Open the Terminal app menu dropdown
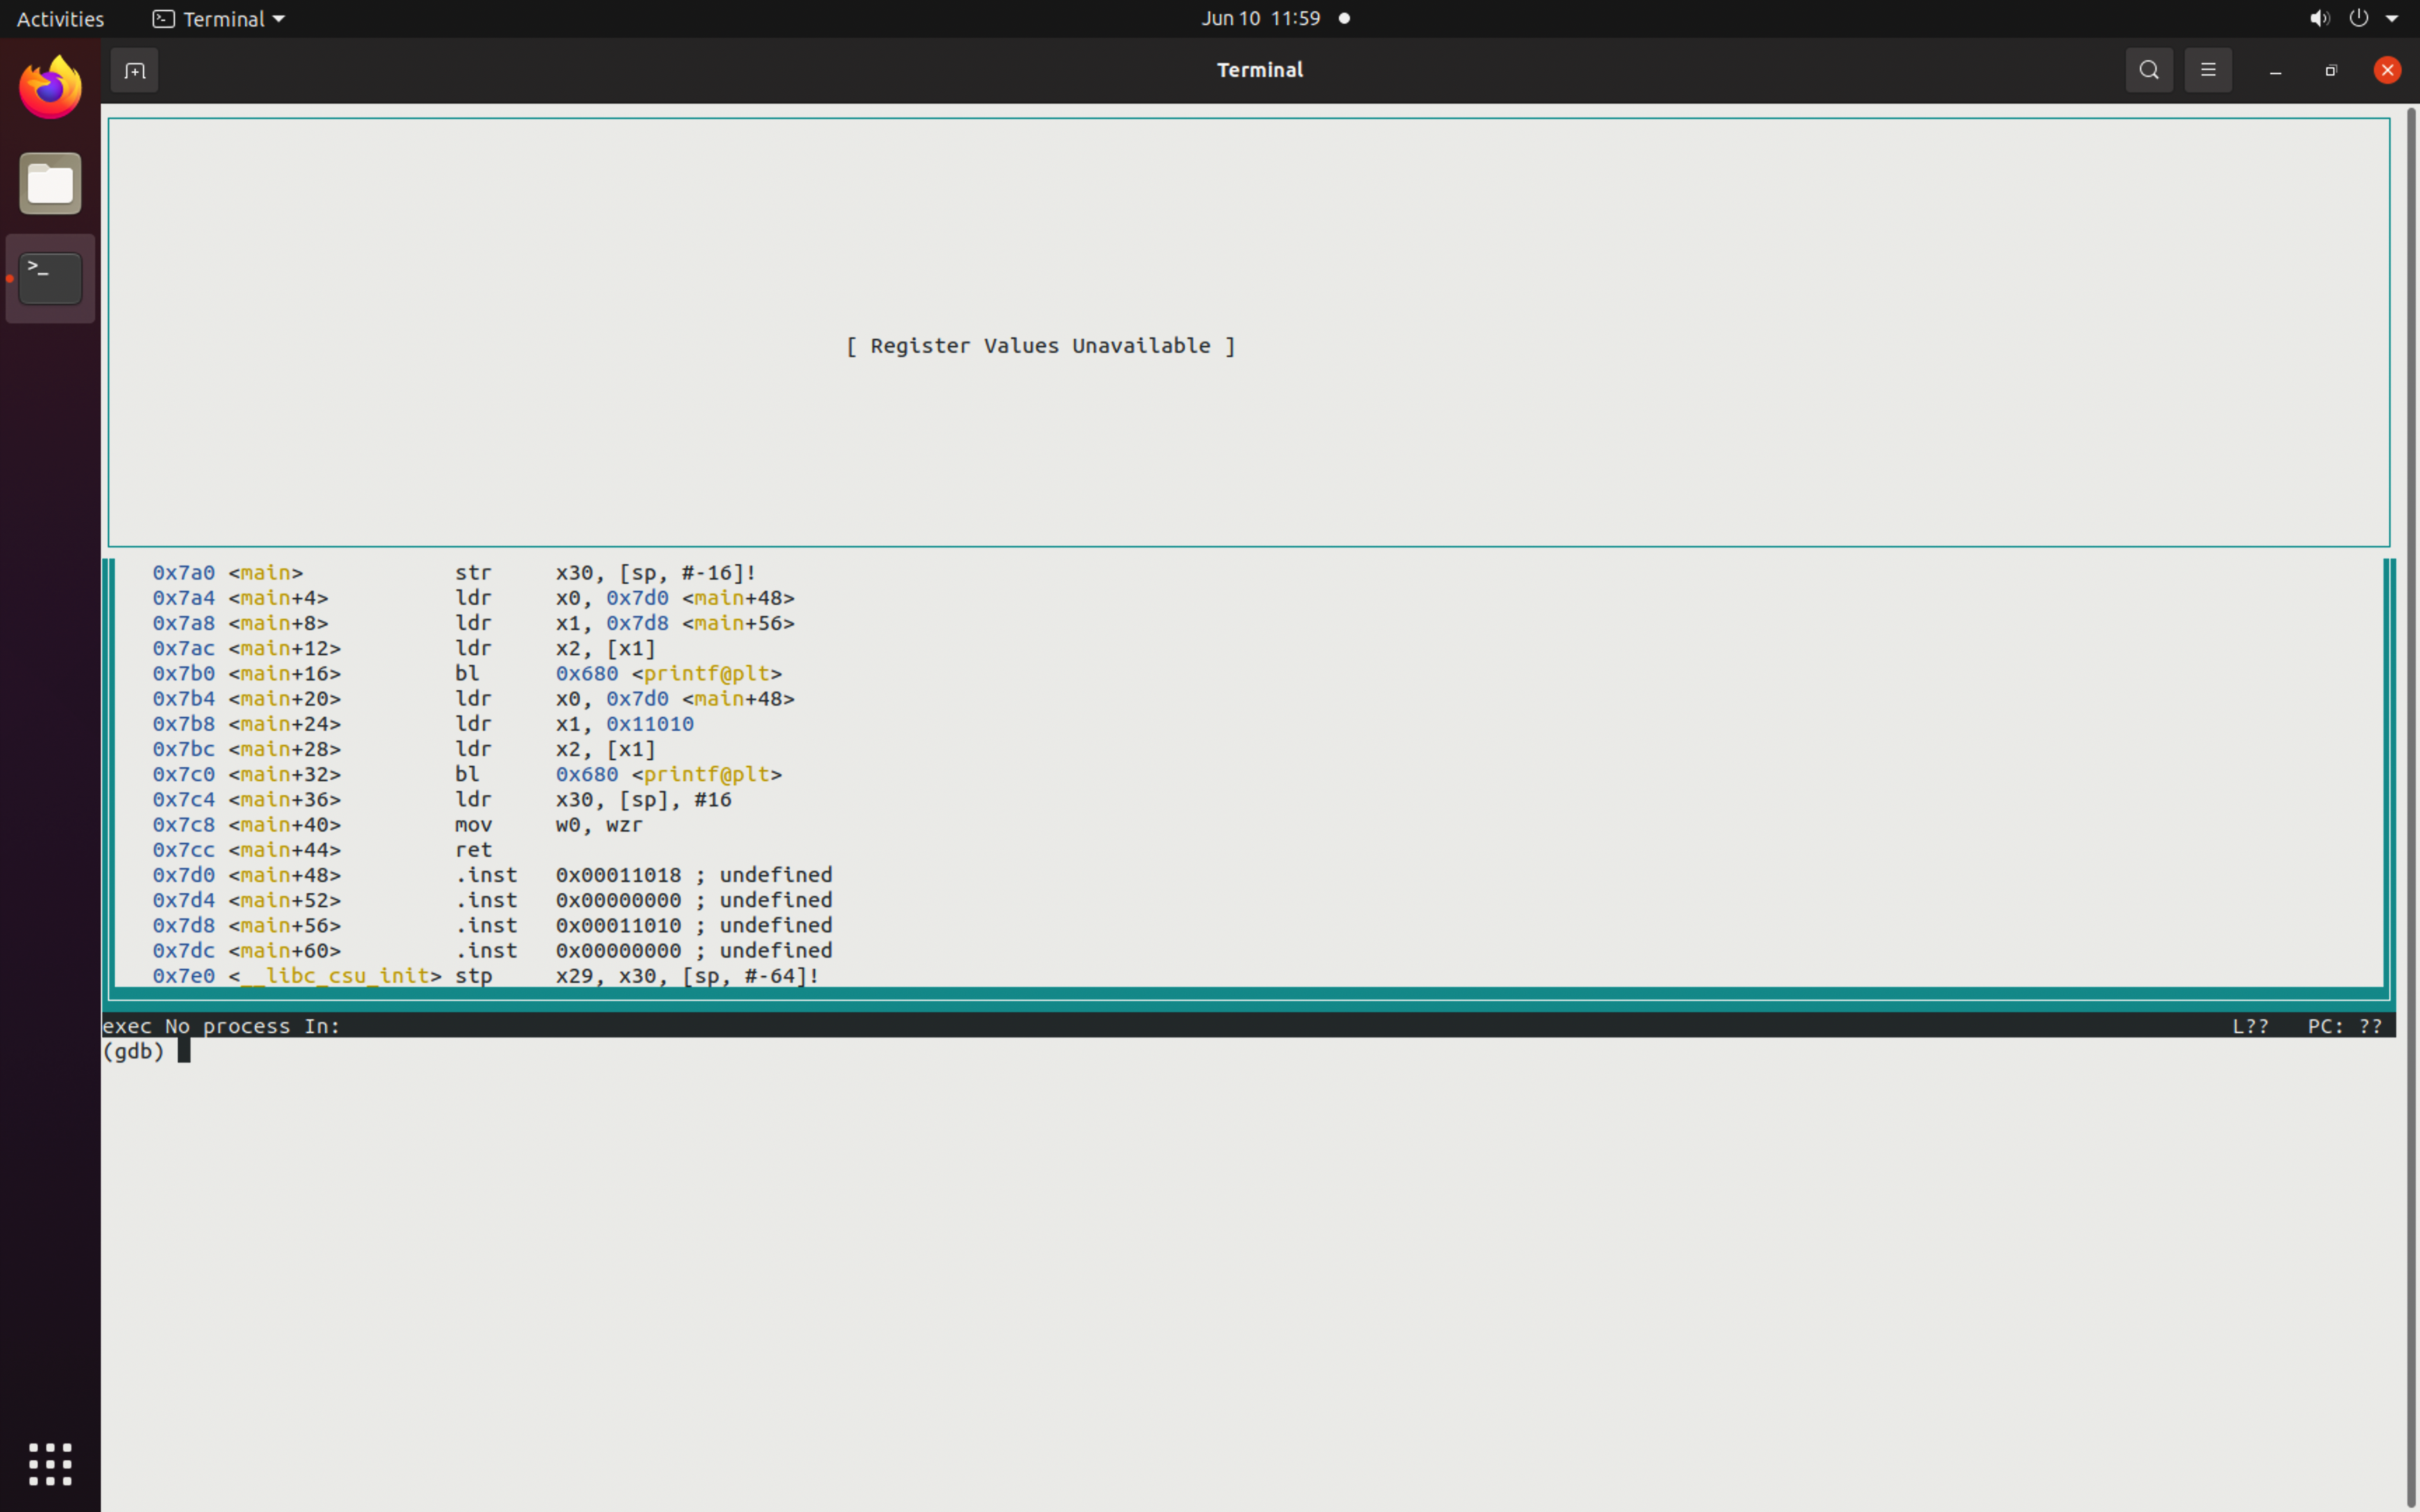2420x1512 pixels. click(218, 18)
